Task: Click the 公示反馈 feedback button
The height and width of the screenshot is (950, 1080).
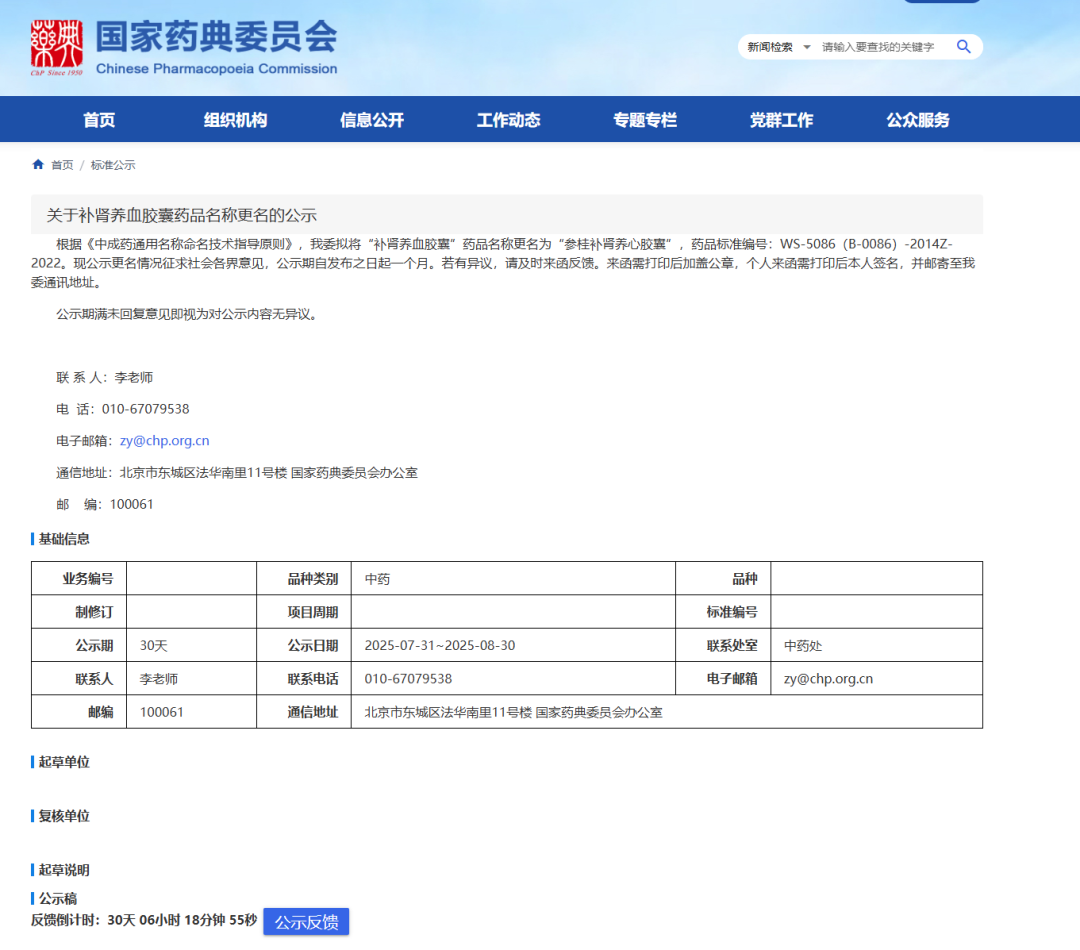Action: (306, 921)
